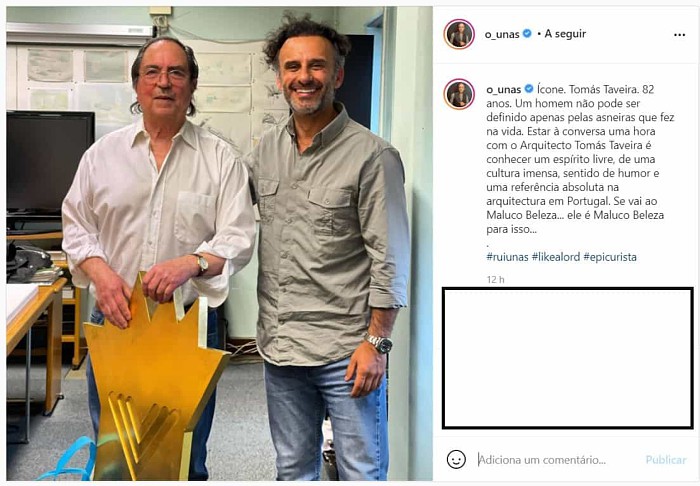Click the golden hand sculpture in photo
Screen dimensions: 700x486
154,379
